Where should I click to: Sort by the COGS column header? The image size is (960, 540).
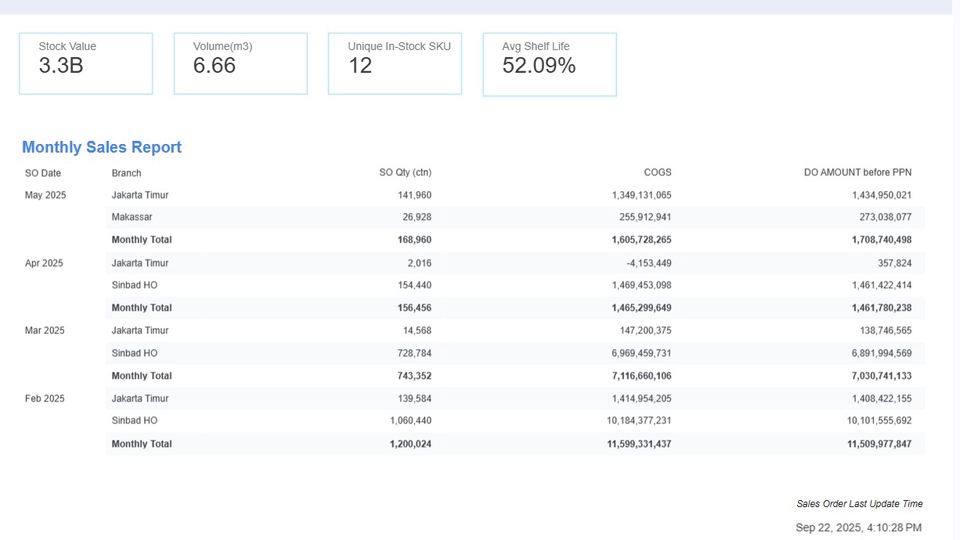pos(657,173)
